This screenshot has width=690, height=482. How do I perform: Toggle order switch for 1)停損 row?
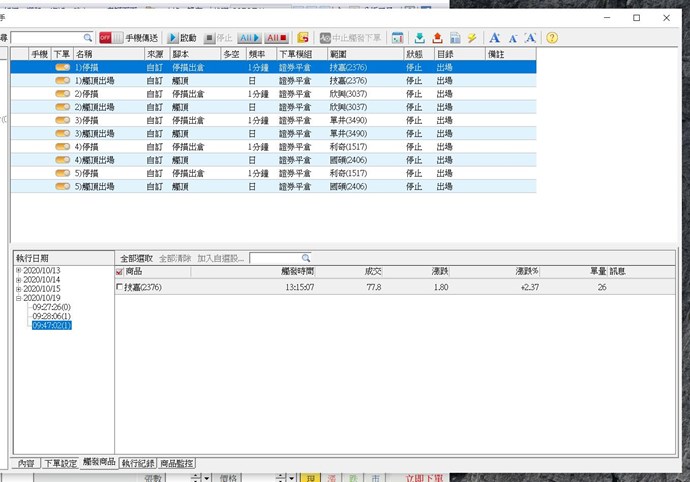(x=62, y=67)
